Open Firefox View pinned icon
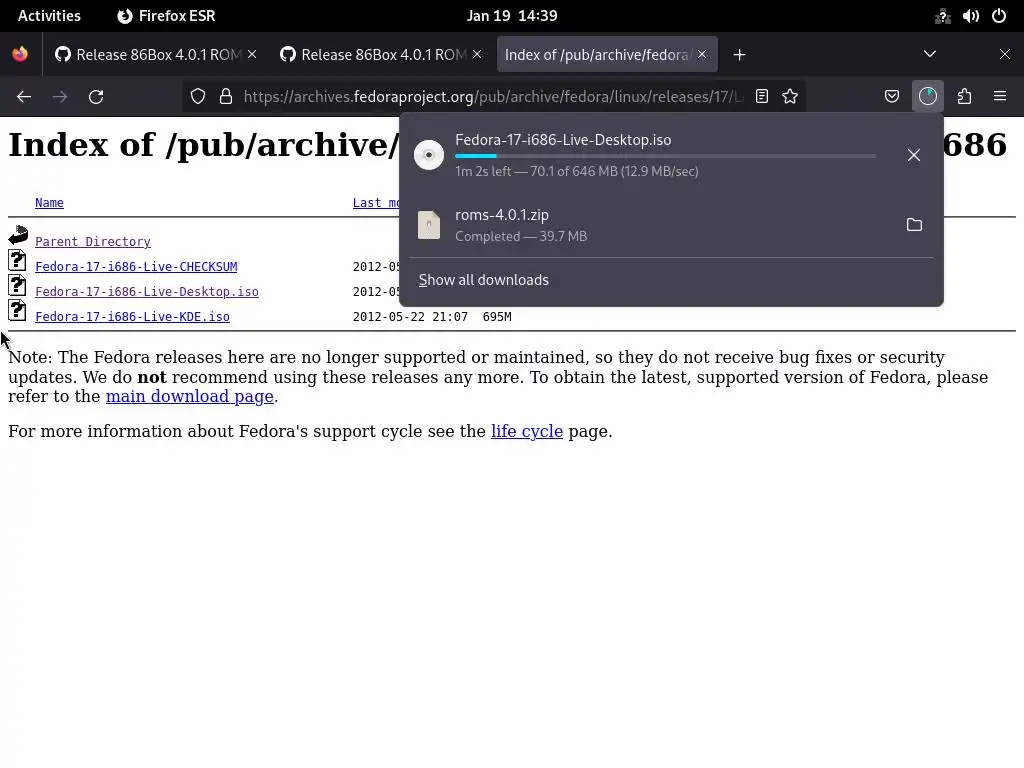Screen dimensions: 1024x768 pos(20,54)
